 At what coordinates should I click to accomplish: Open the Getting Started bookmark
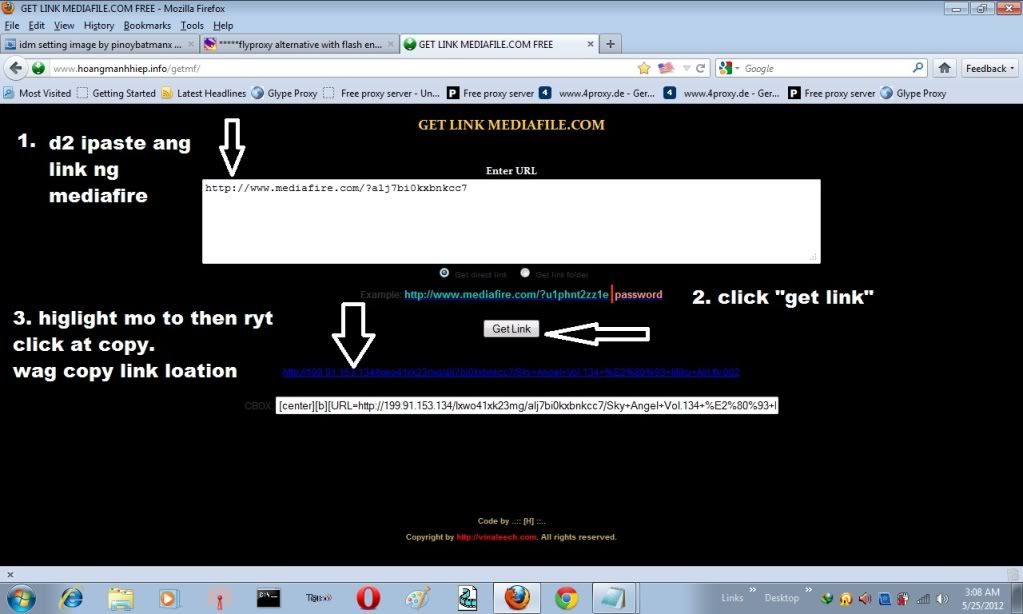[x=116, y=93]
